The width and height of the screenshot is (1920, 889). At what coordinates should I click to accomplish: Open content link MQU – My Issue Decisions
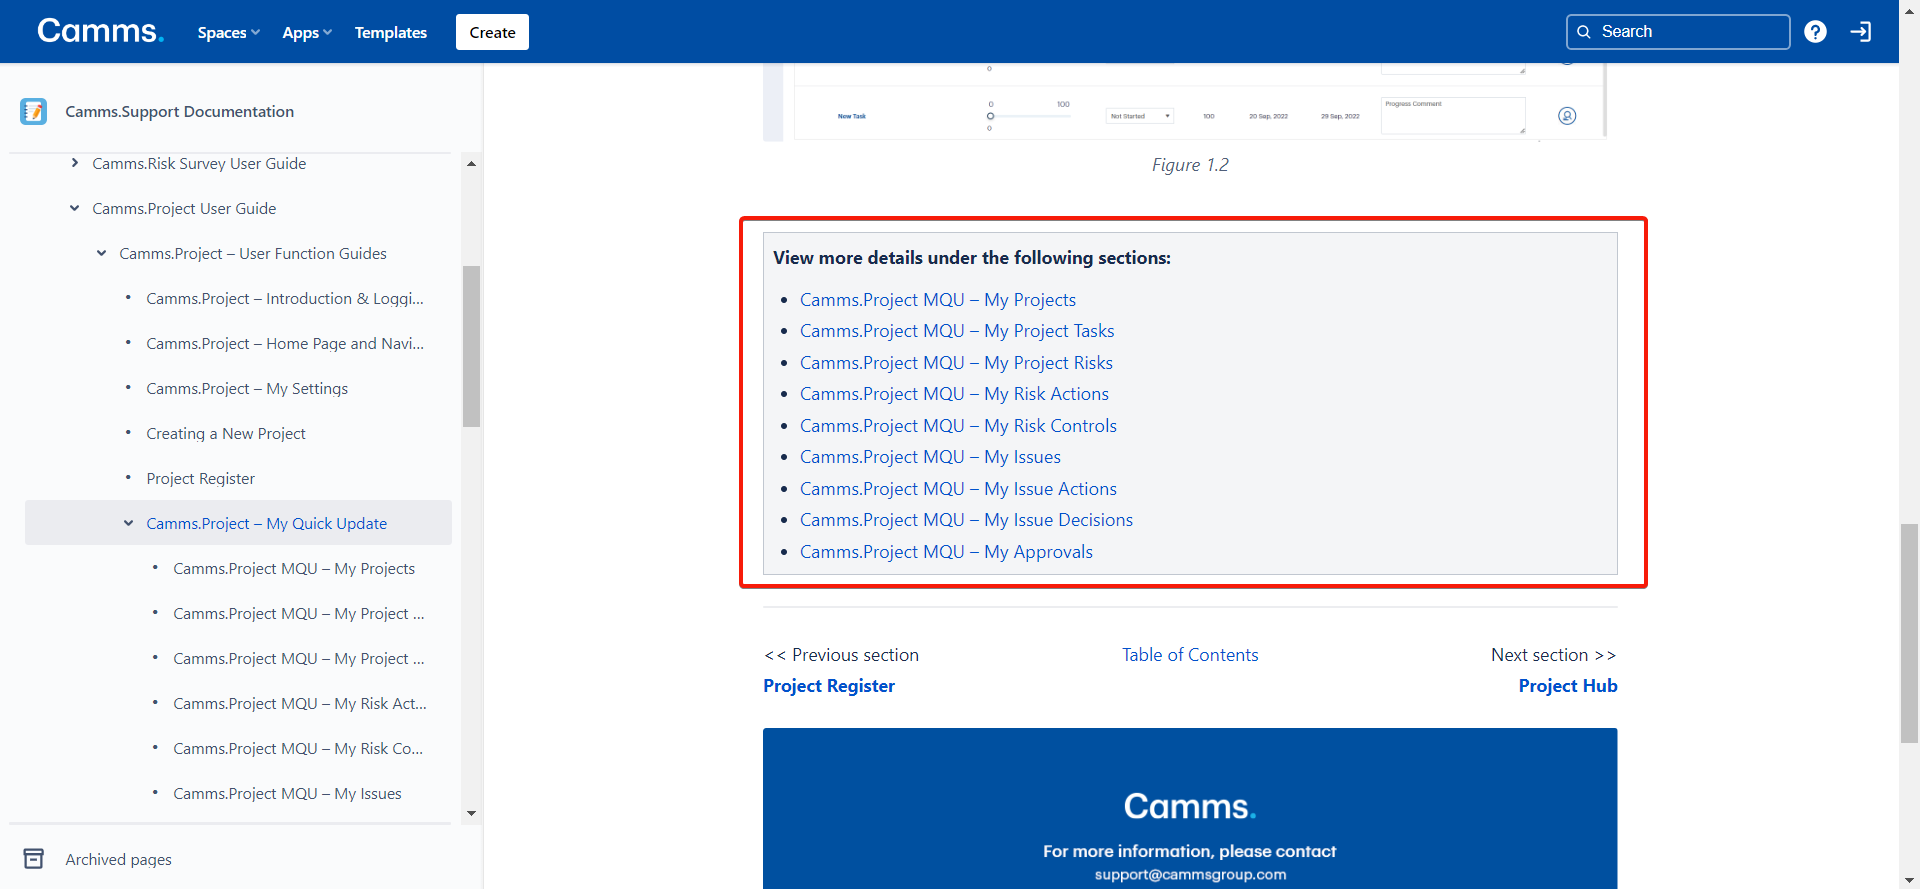point(966,520)
